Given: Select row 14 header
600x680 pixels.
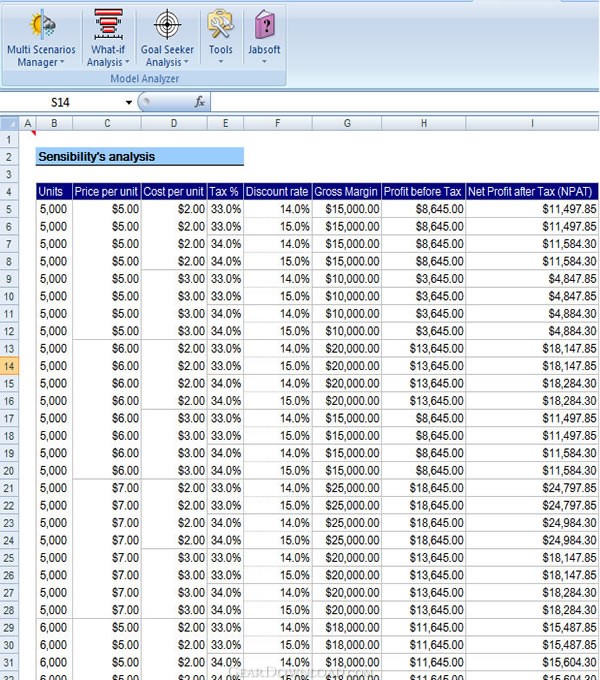Looking at the screenshot, I should 9,366.
